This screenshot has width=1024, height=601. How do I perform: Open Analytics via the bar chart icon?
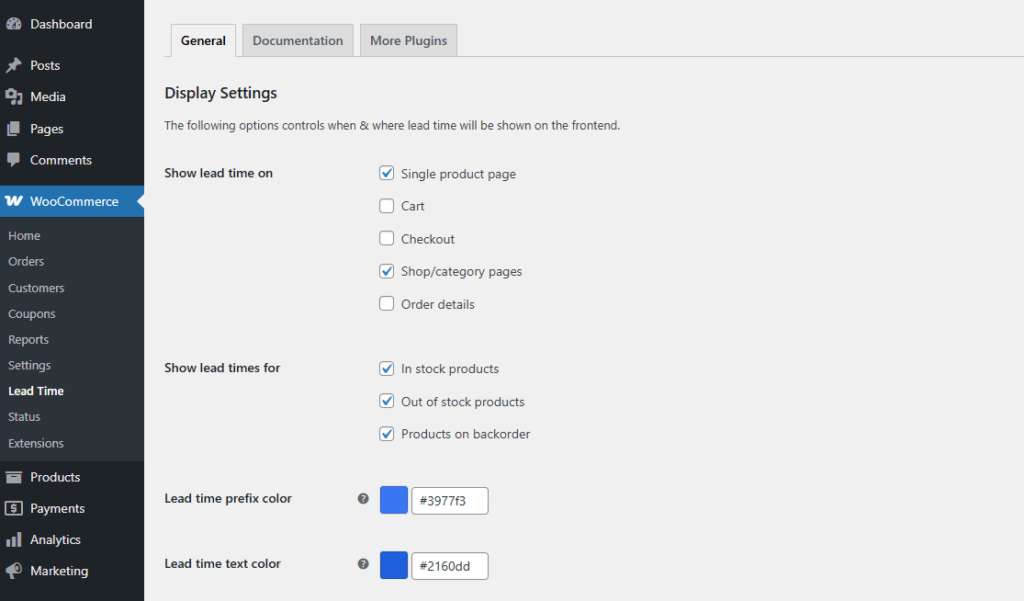pos(16,539)
